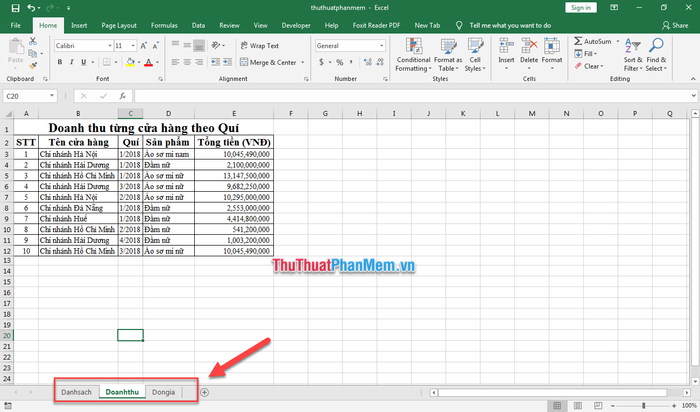
Task: Decrease font size with the small A icon
Action: pos(155,46)
